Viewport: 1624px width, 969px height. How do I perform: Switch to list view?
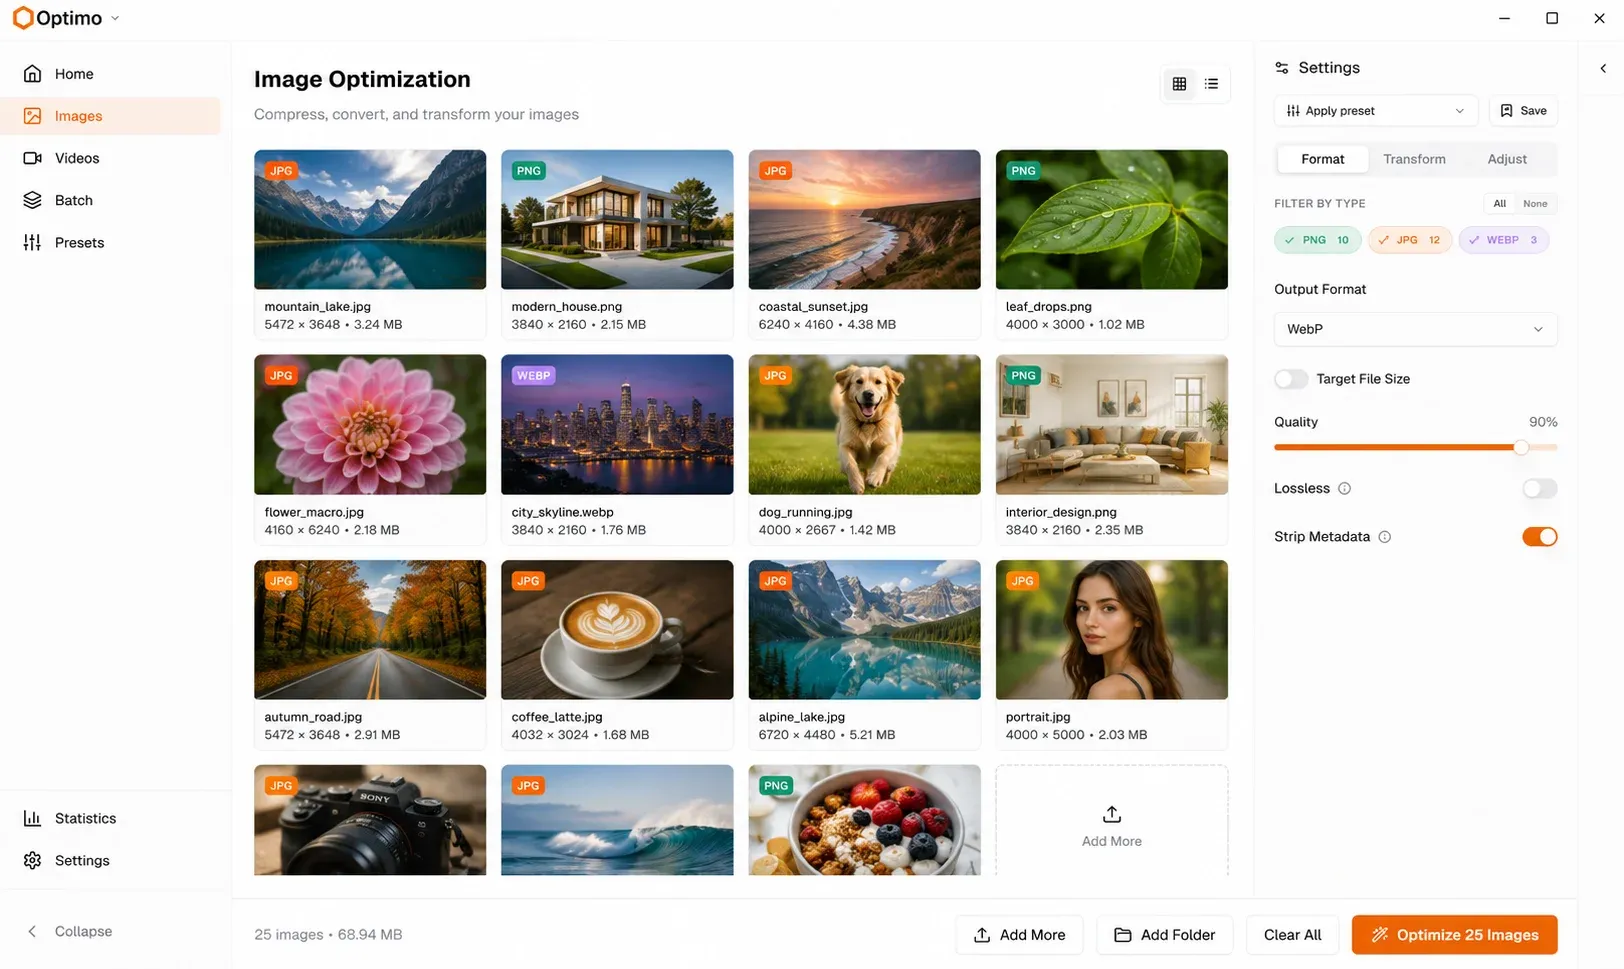(1211, 84)
